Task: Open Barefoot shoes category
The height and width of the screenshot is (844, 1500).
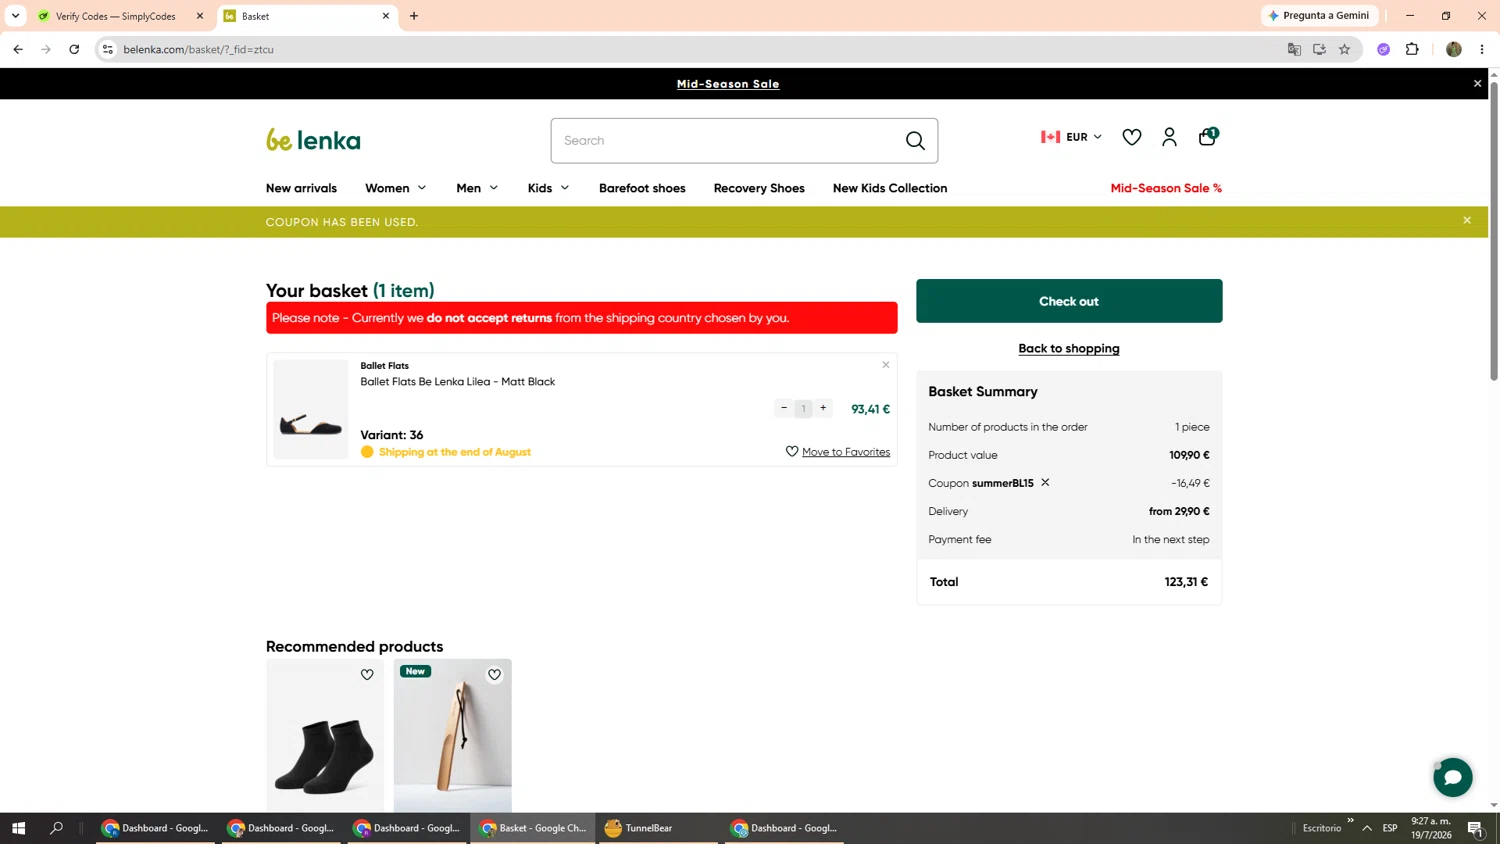Action: 642,188
